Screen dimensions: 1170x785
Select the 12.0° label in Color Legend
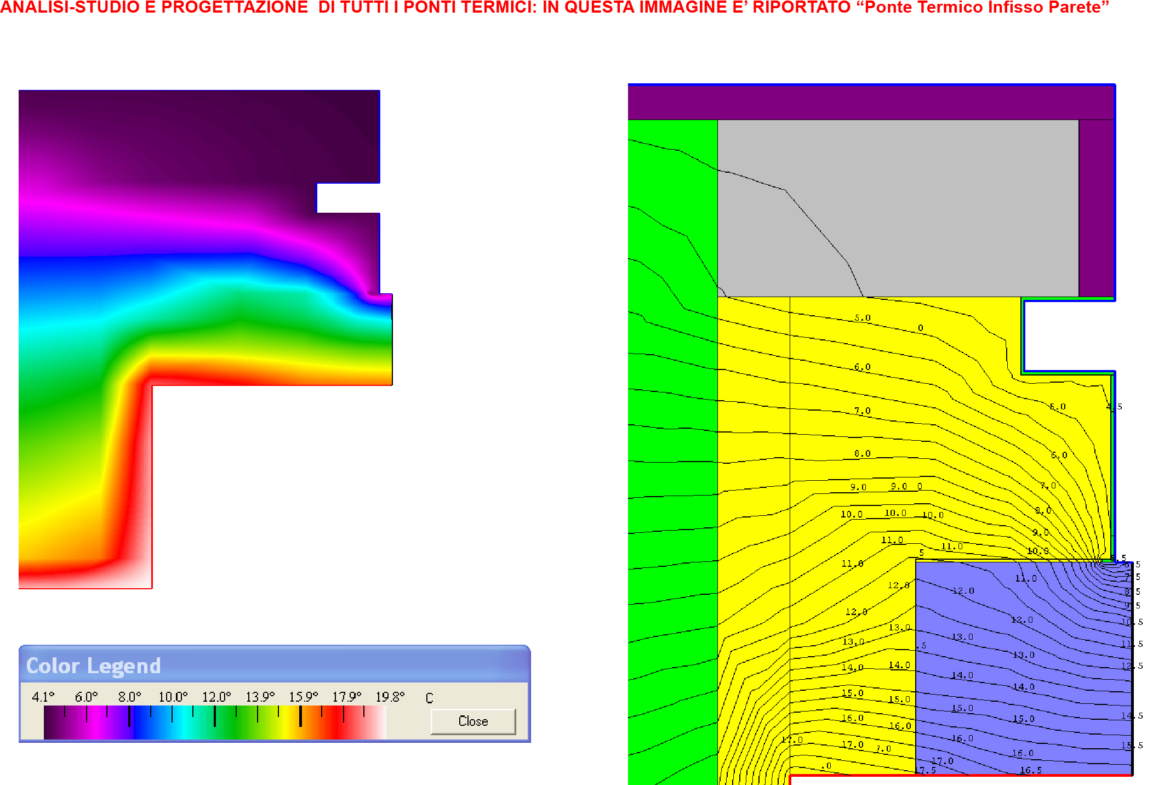tap(217, 697)
